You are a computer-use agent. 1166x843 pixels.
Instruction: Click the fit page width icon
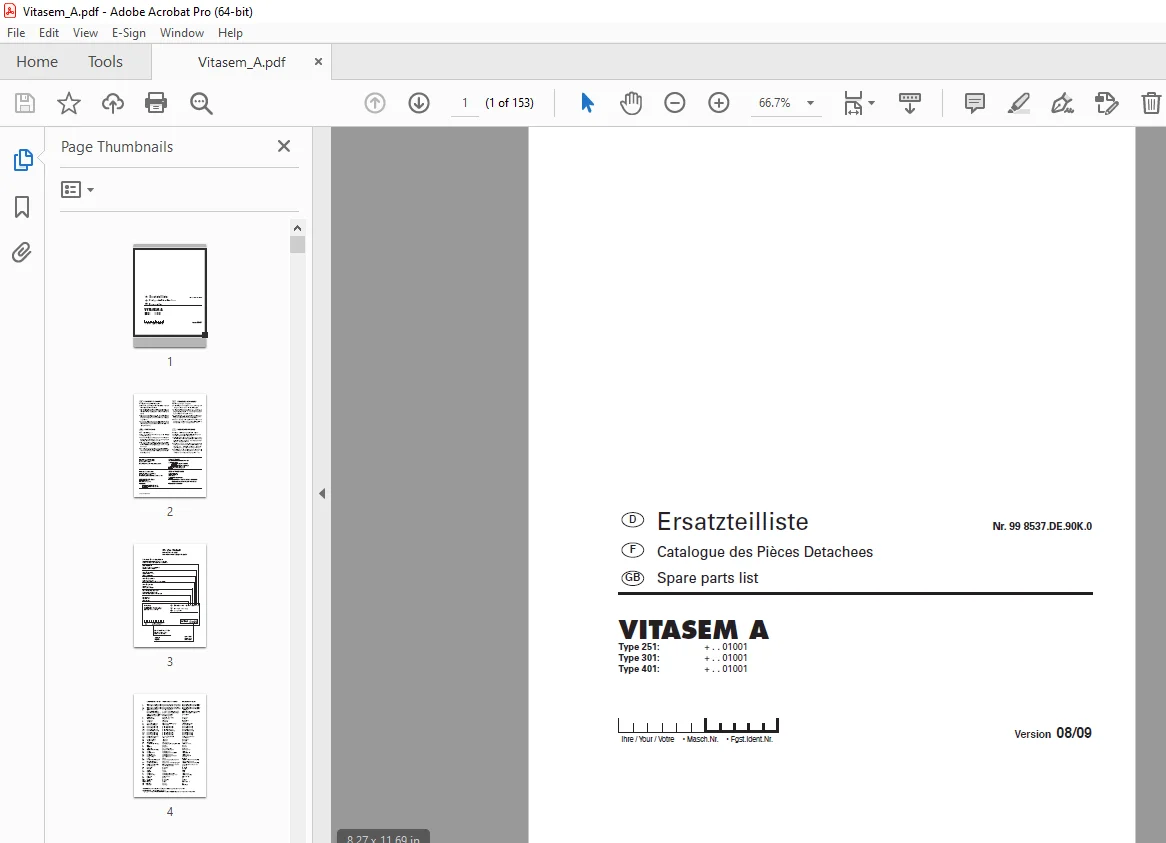point(853,103)
